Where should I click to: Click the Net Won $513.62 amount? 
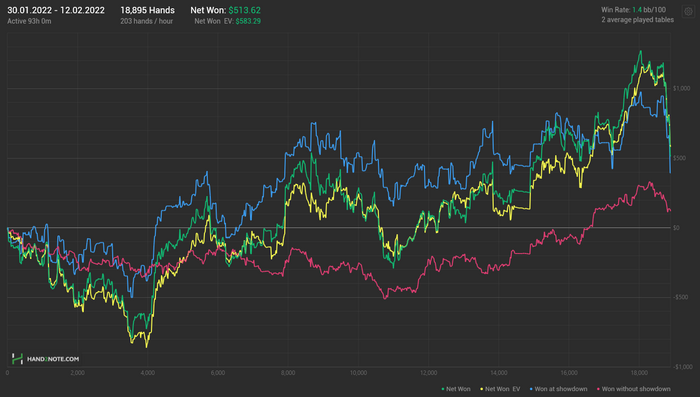(x=245, y=10)
